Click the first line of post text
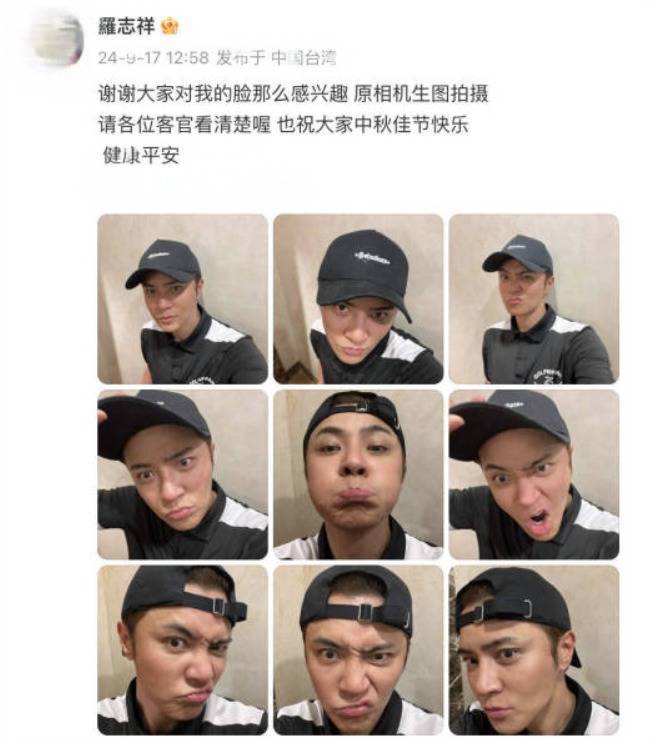The width and height of the screenshot is (655, 744). (x=293, y=93)
